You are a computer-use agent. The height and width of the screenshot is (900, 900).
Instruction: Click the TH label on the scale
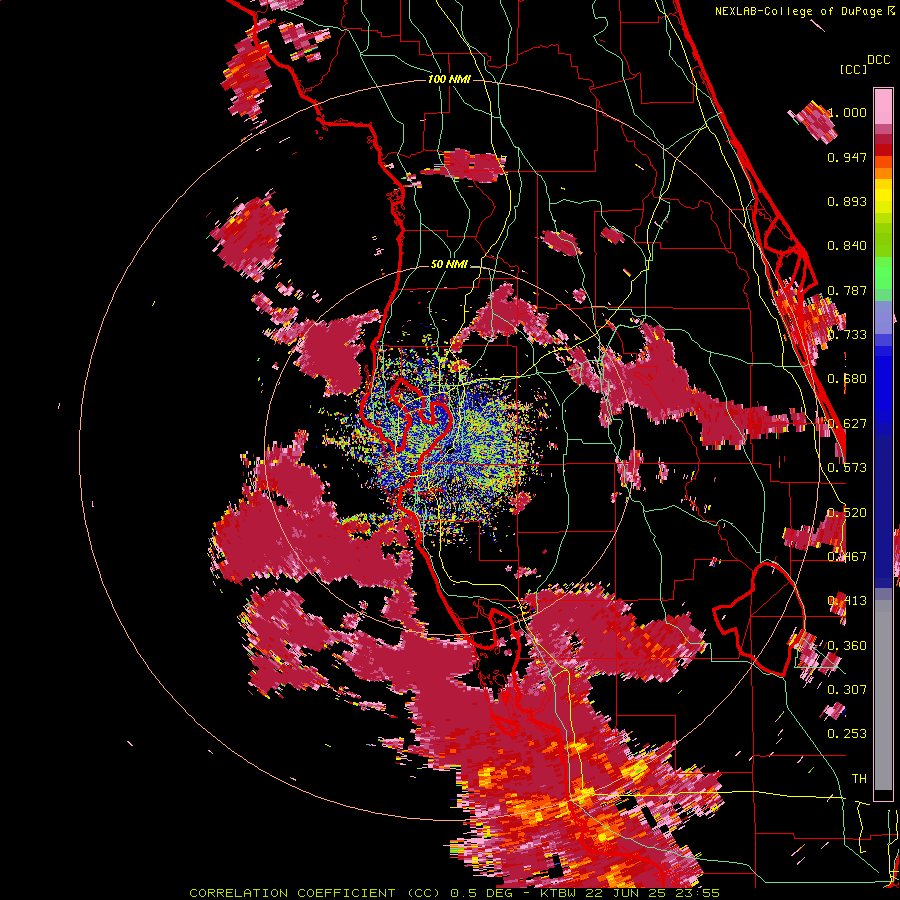coord(859,778)
